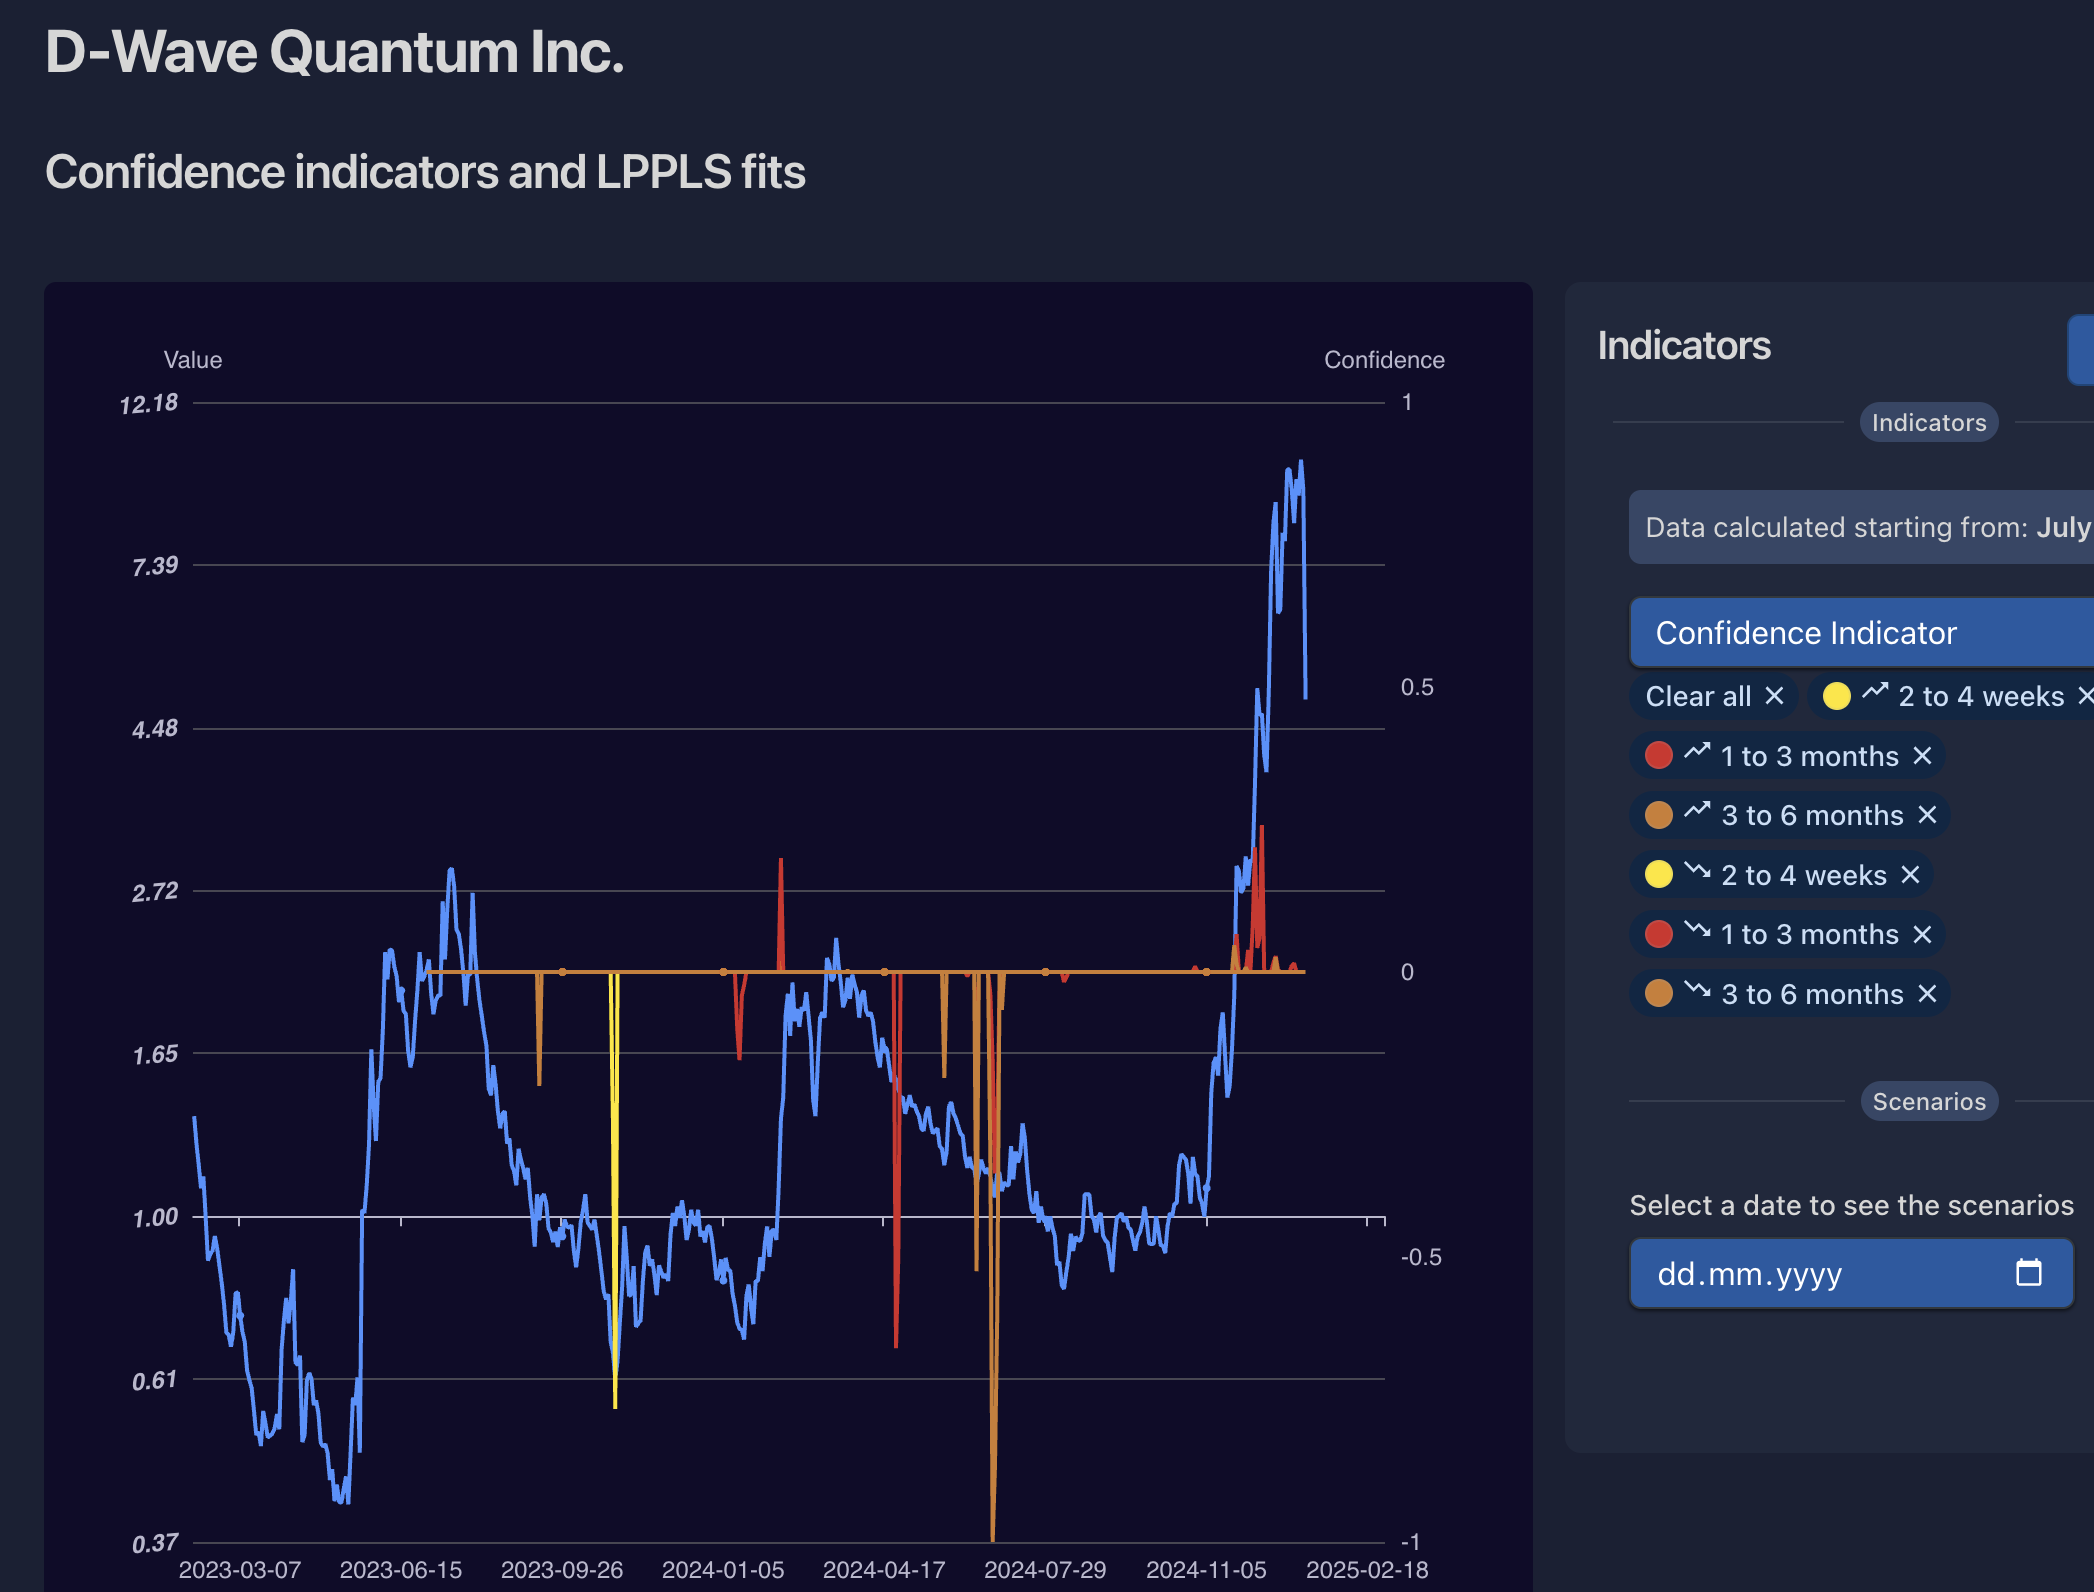
Task: Click the Value axis title
Action: tap(193, 360)
